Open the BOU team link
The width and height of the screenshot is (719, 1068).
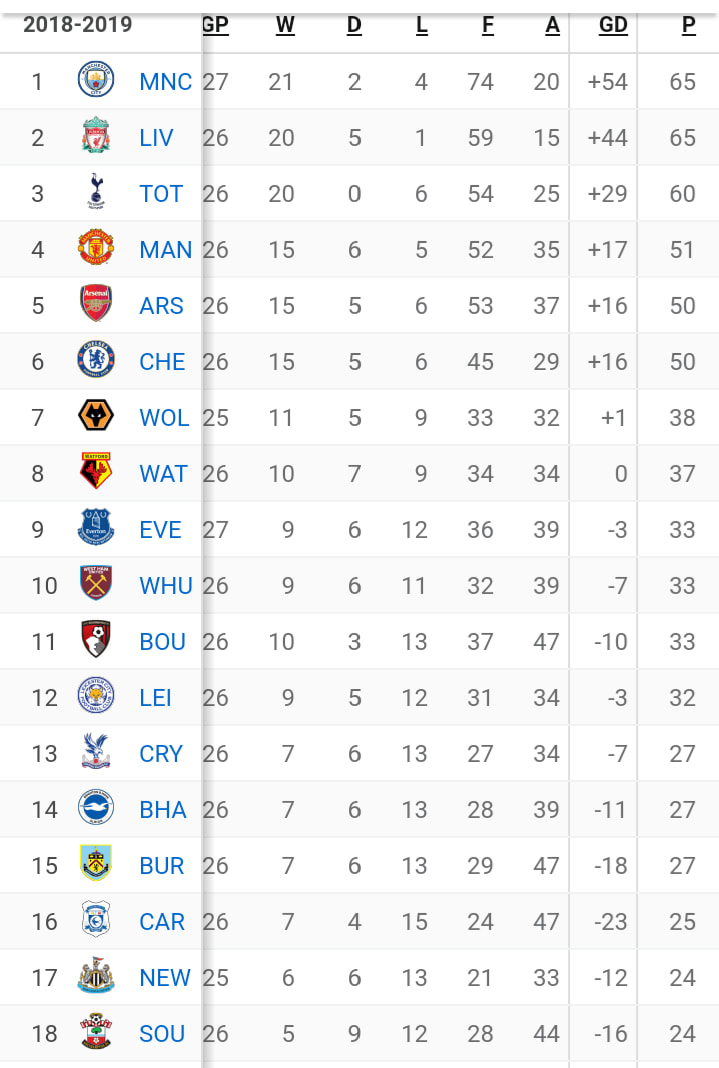pyautogui.click(x=162, y=642)
